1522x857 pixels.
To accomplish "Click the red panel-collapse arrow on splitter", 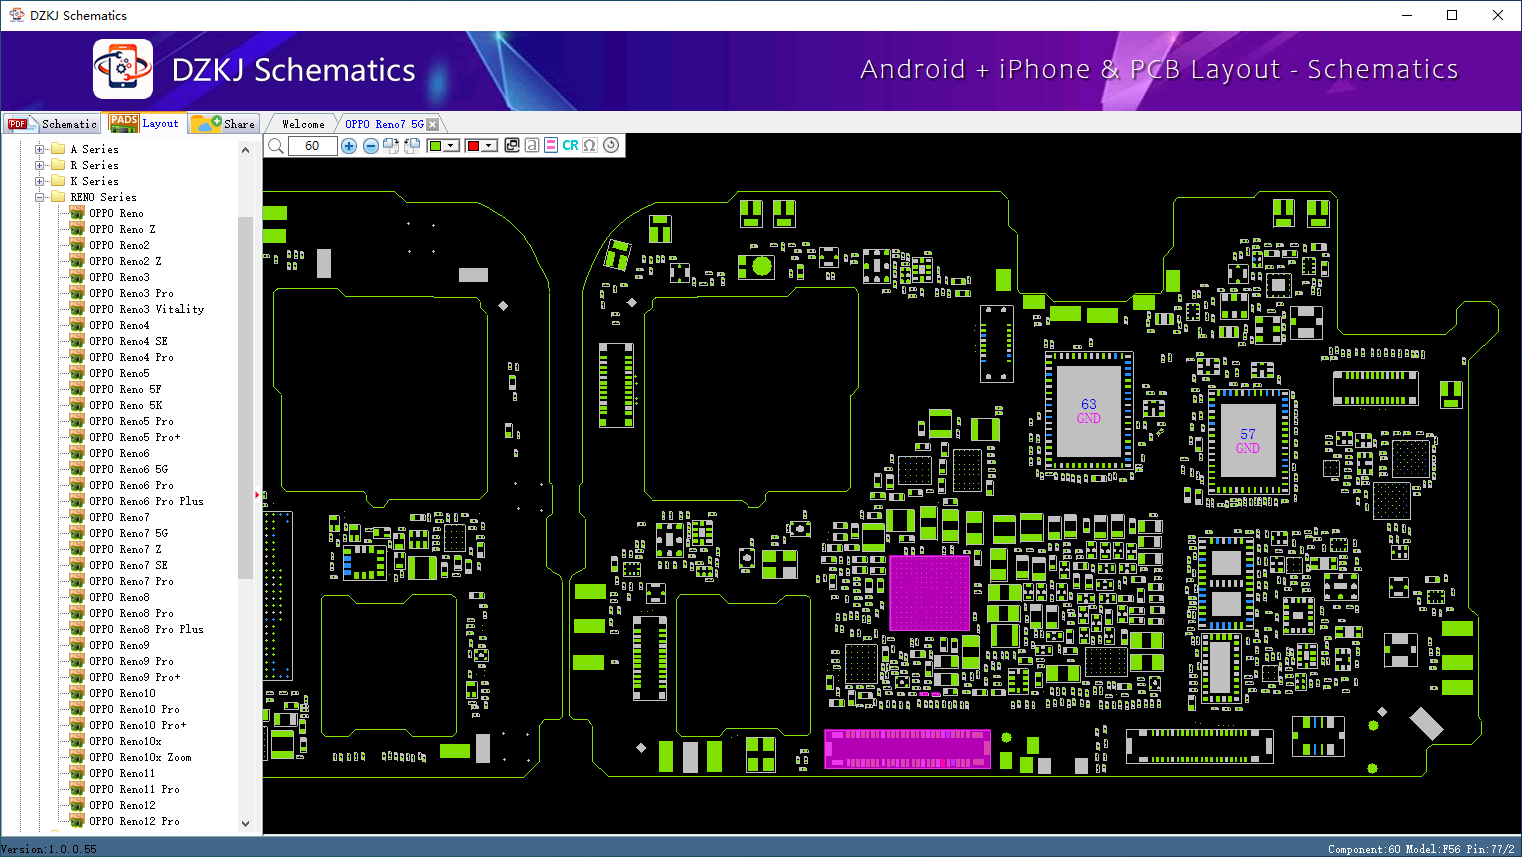I will coord(257,494).
